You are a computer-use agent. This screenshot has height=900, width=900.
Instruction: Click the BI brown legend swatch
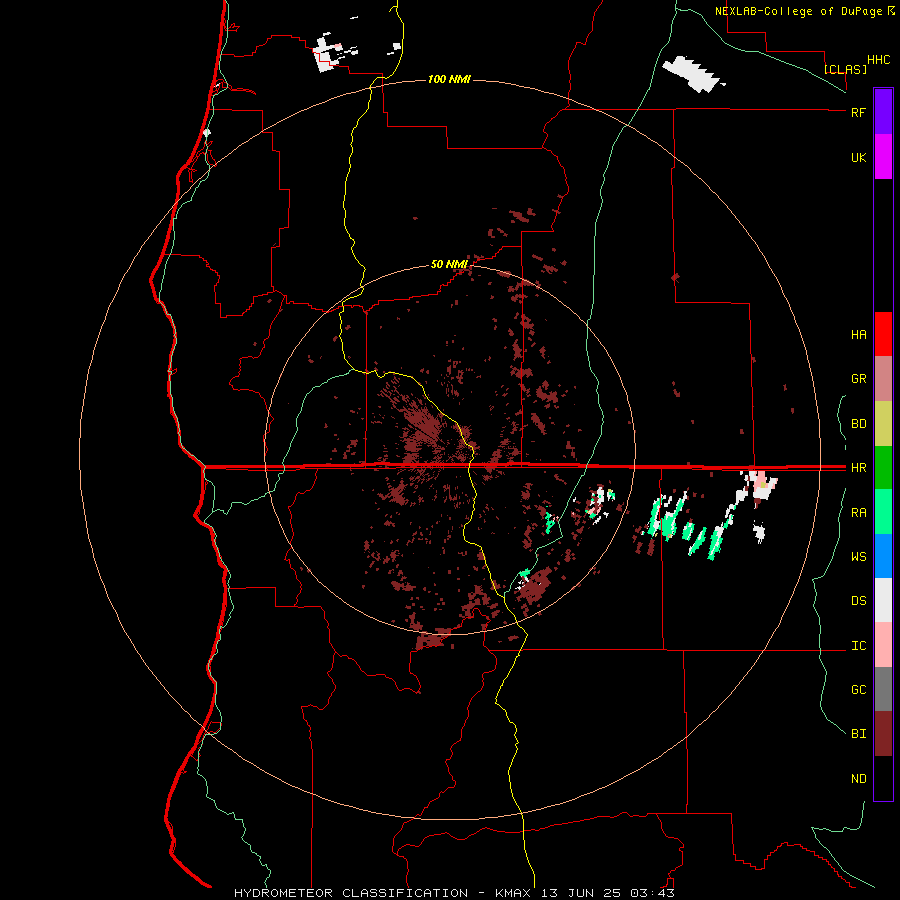[883, 734]
